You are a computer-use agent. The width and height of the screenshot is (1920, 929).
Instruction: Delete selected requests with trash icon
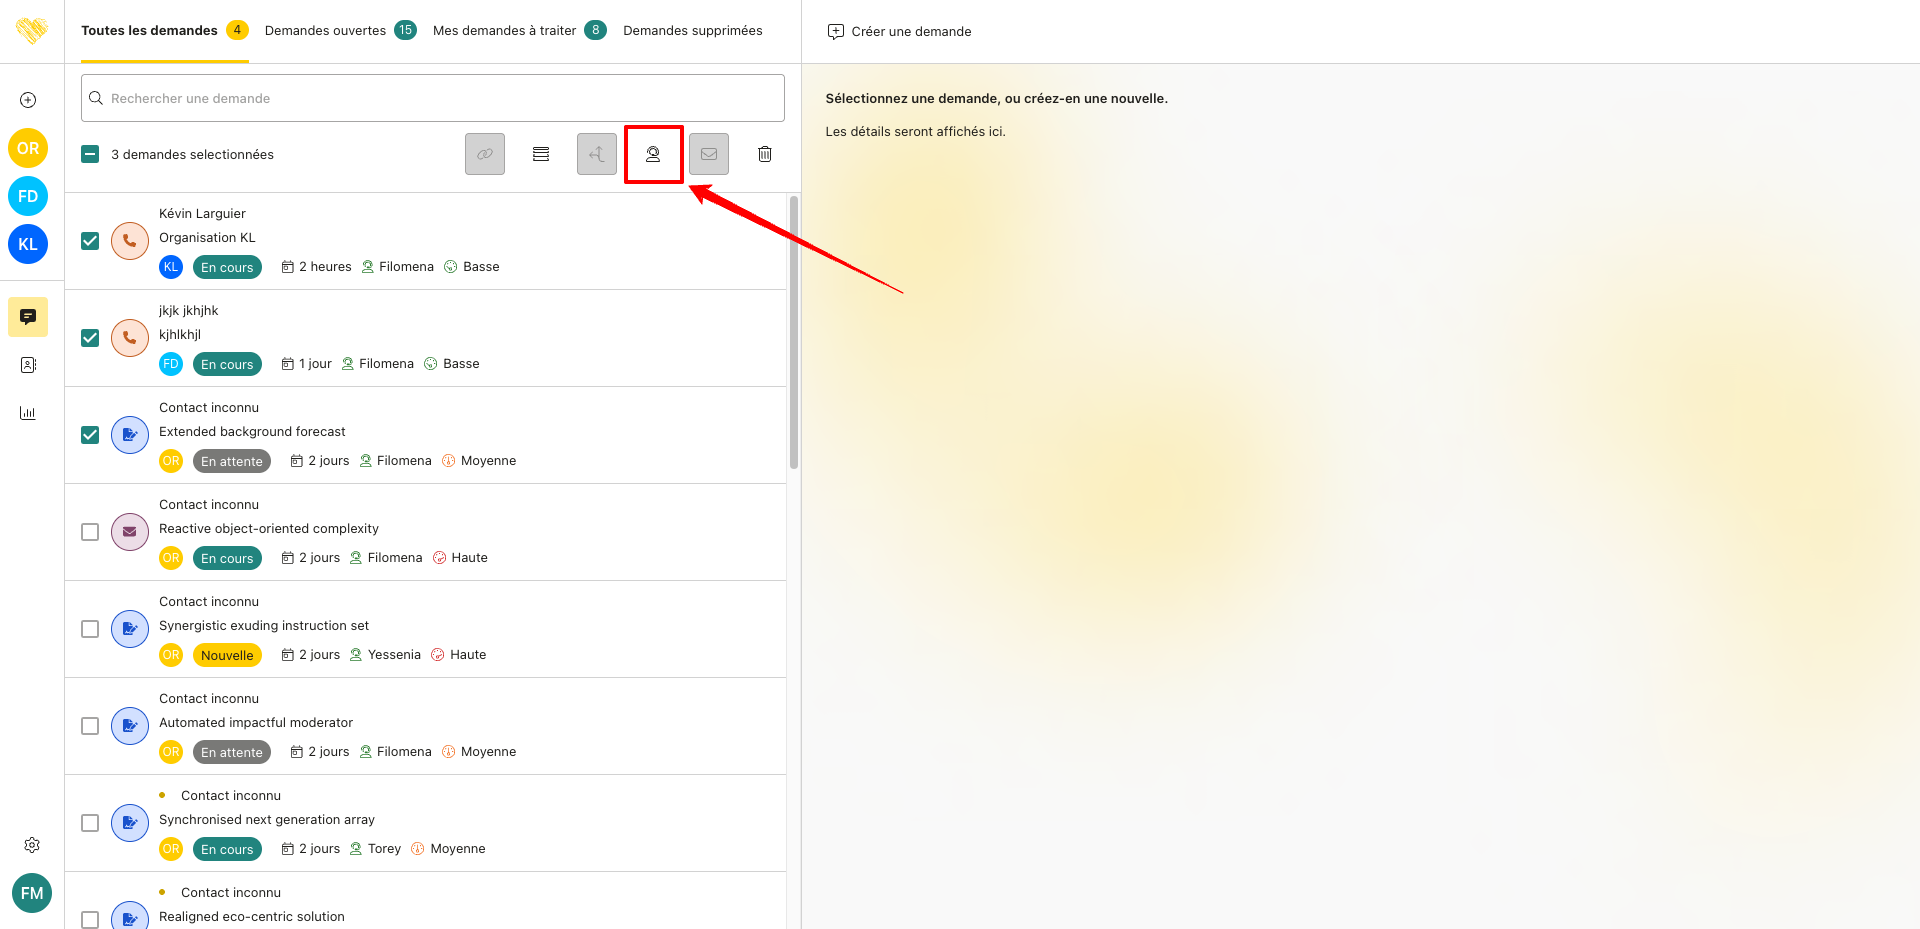click(x=765, y=154)
